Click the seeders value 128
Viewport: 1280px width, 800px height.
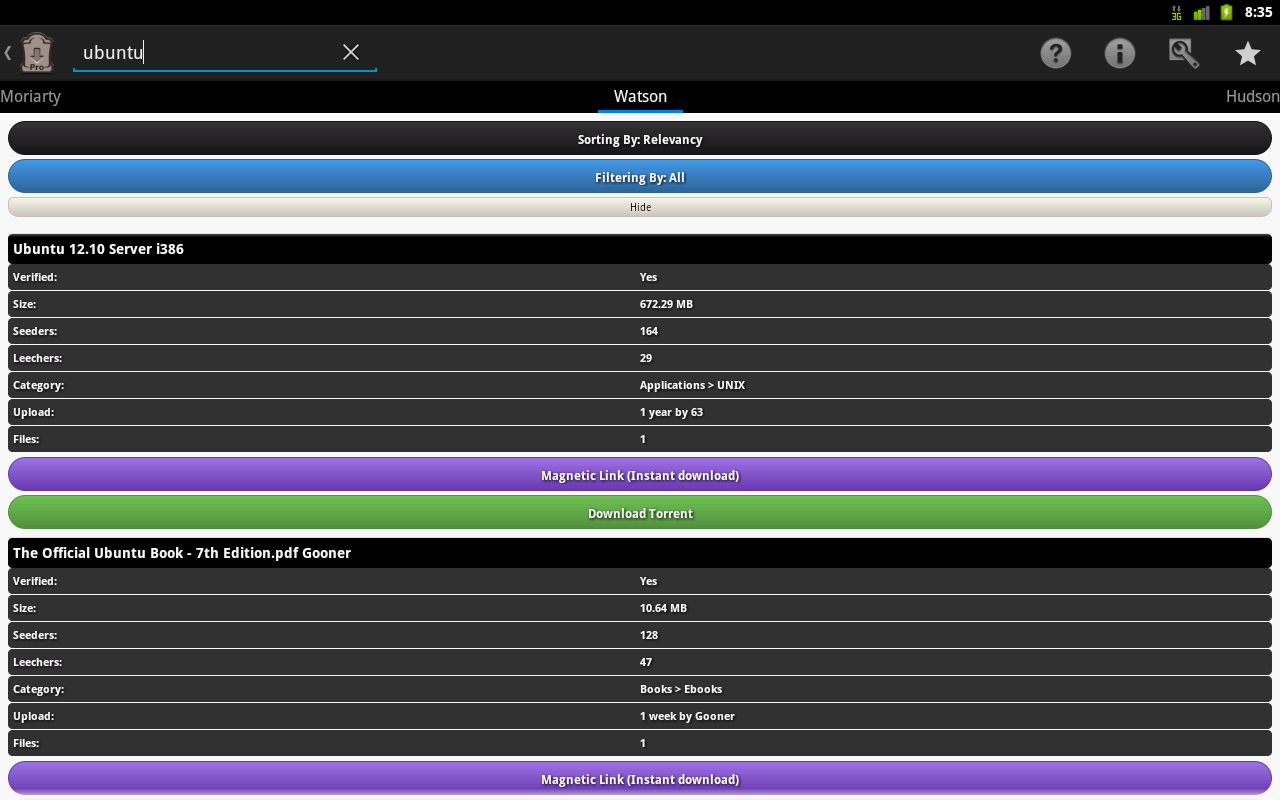[649, 635]
